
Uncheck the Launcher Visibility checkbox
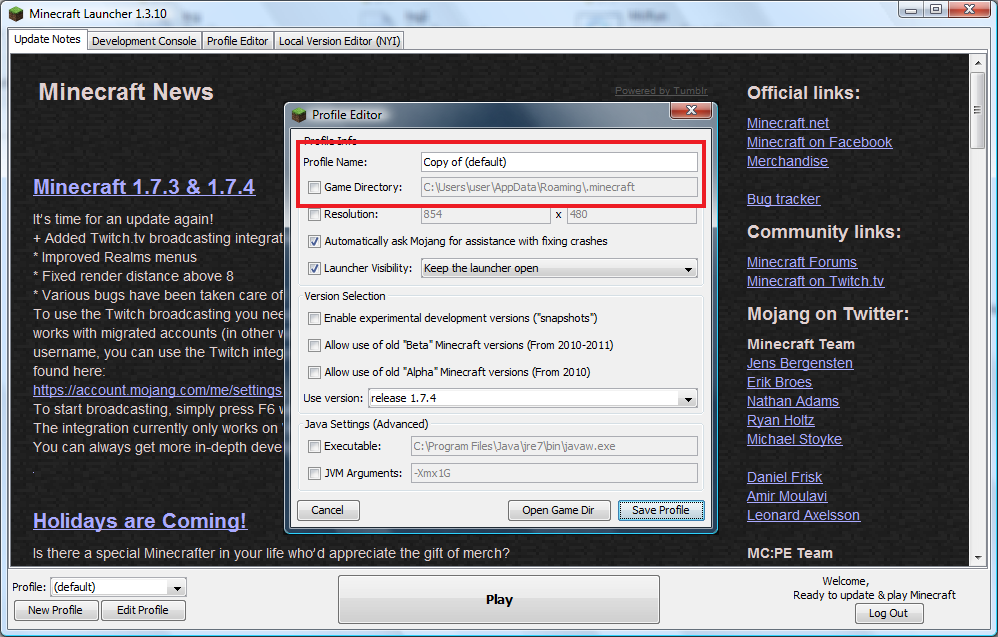(x=314, y=269)
